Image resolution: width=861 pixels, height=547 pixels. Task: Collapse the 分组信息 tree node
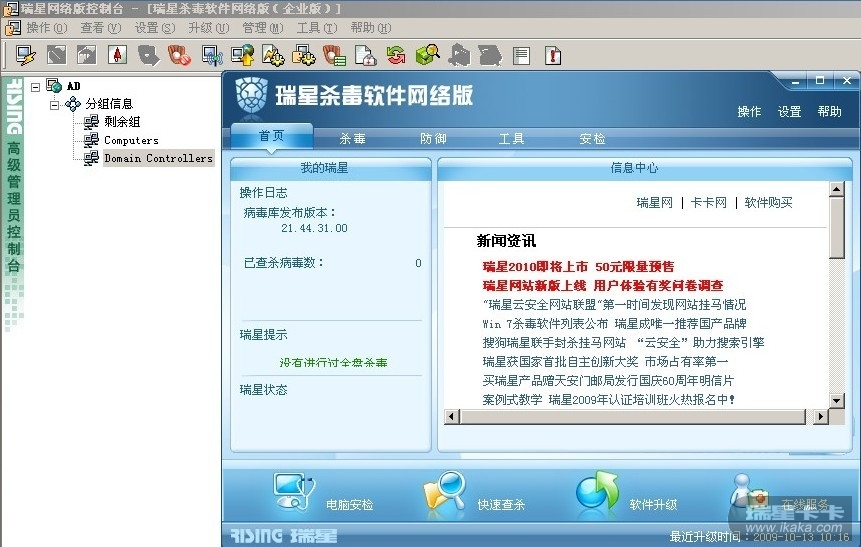point(54,104)
